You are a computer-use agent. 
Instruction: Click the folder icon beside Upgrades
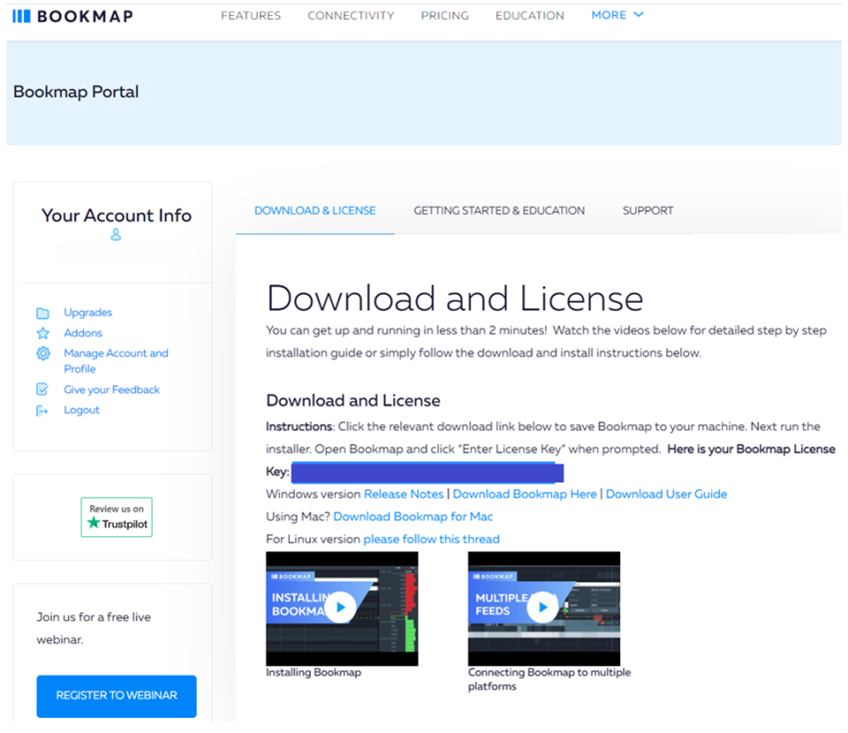click(x=43, y=313)
